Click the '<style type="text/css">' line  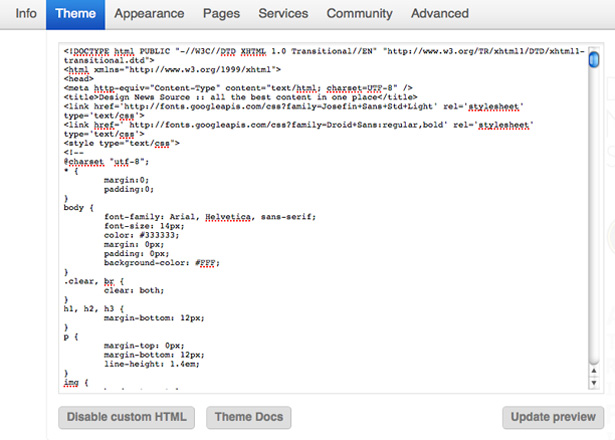[x=122, y=143]
